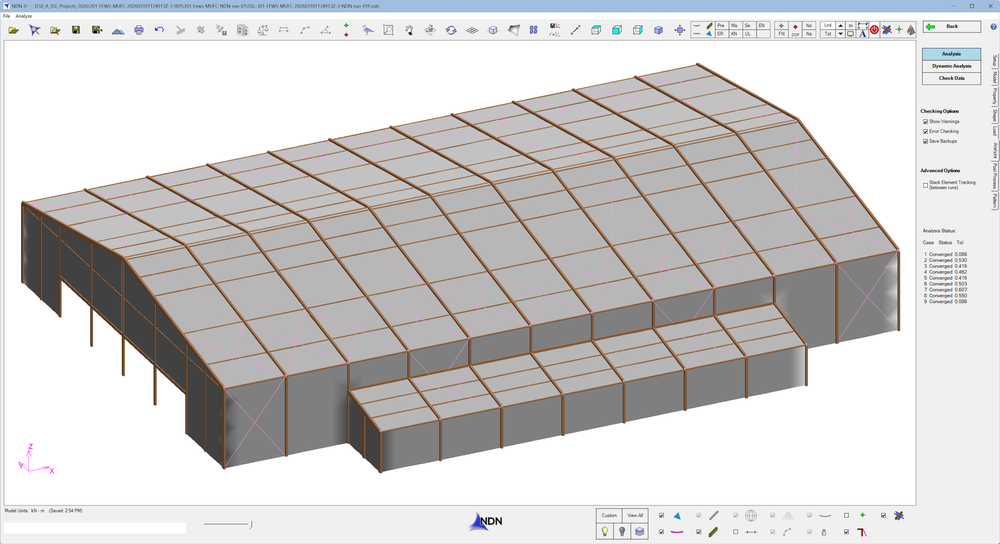Select case 2 Converged 0.530 row
The width and height of the screenshot is (1000, 544).
coord(946,260)
